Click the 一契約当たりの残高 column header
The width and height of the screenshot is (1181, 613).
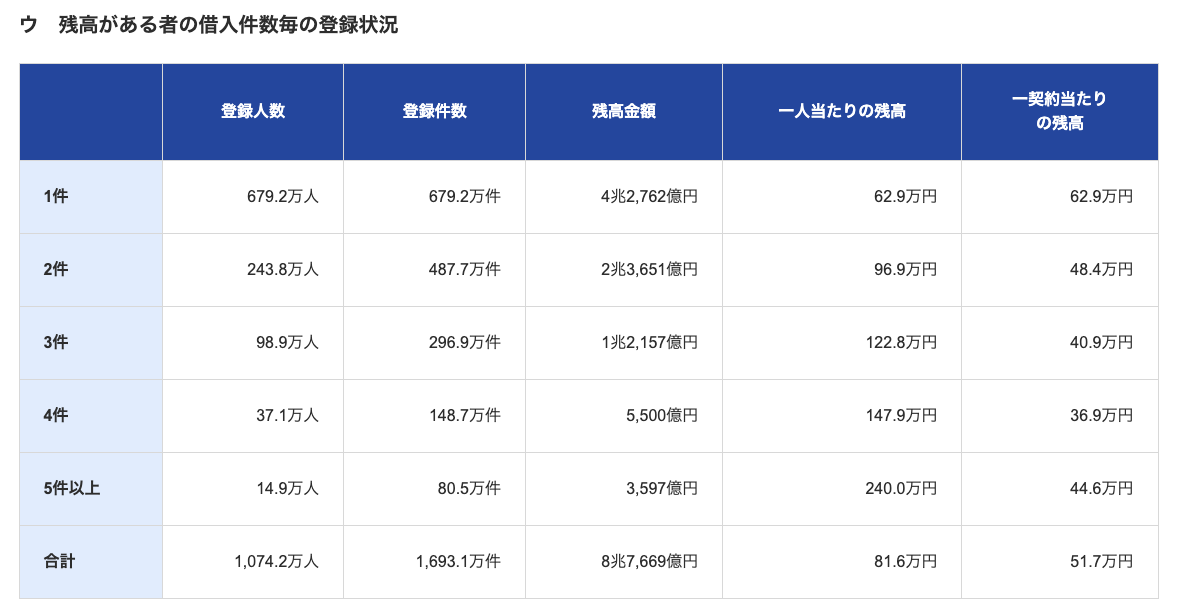(1060, 111)
